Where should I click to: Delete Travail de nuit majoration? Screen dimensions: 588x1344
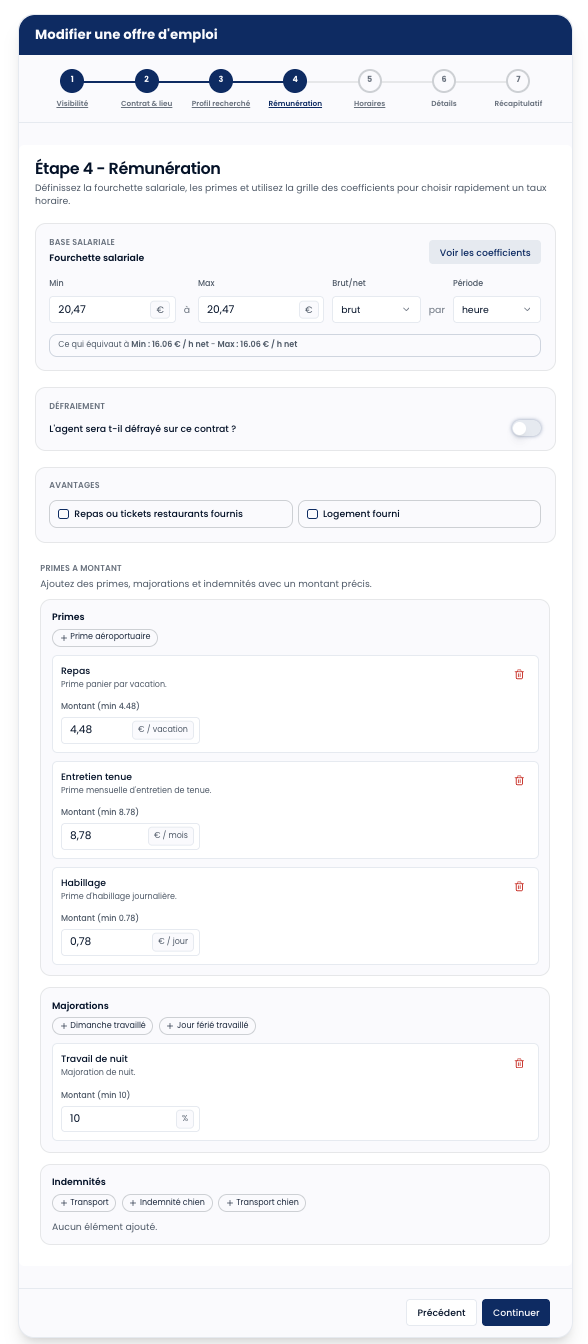point(519,1063)
